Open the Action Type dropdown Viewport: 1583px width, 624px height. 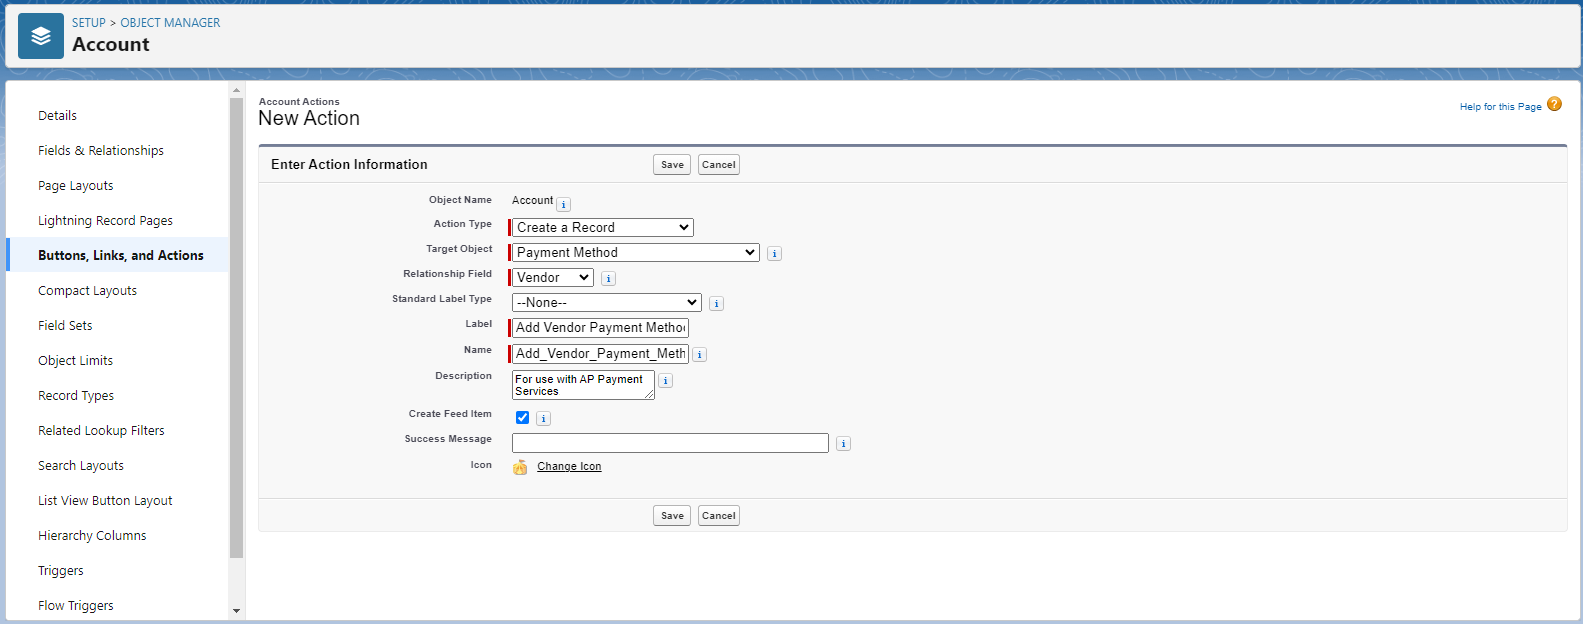click(x=603, y=228)
